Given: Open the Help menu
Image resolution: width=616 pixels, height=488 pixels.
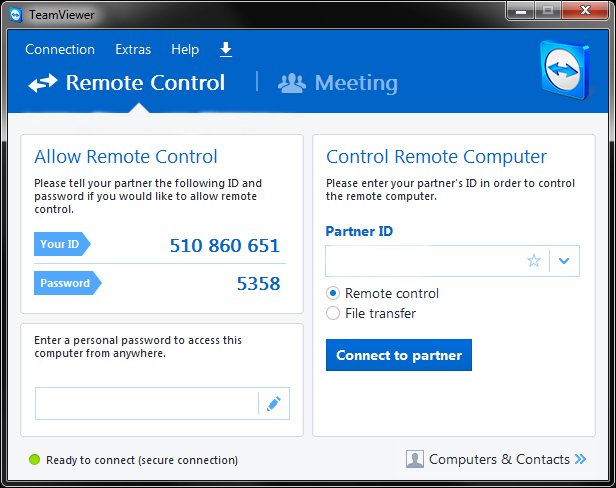Looking at the screenshot, I should [185, 50].
